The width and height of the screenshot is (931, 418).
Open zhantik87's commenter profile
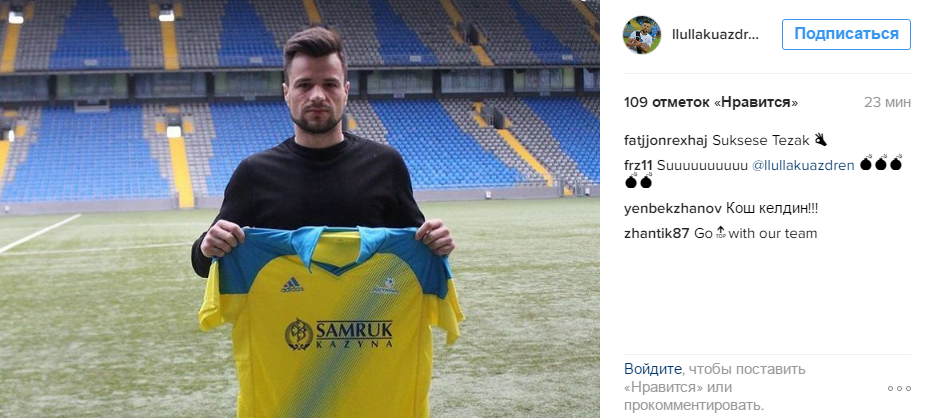[x=657, y=233]
